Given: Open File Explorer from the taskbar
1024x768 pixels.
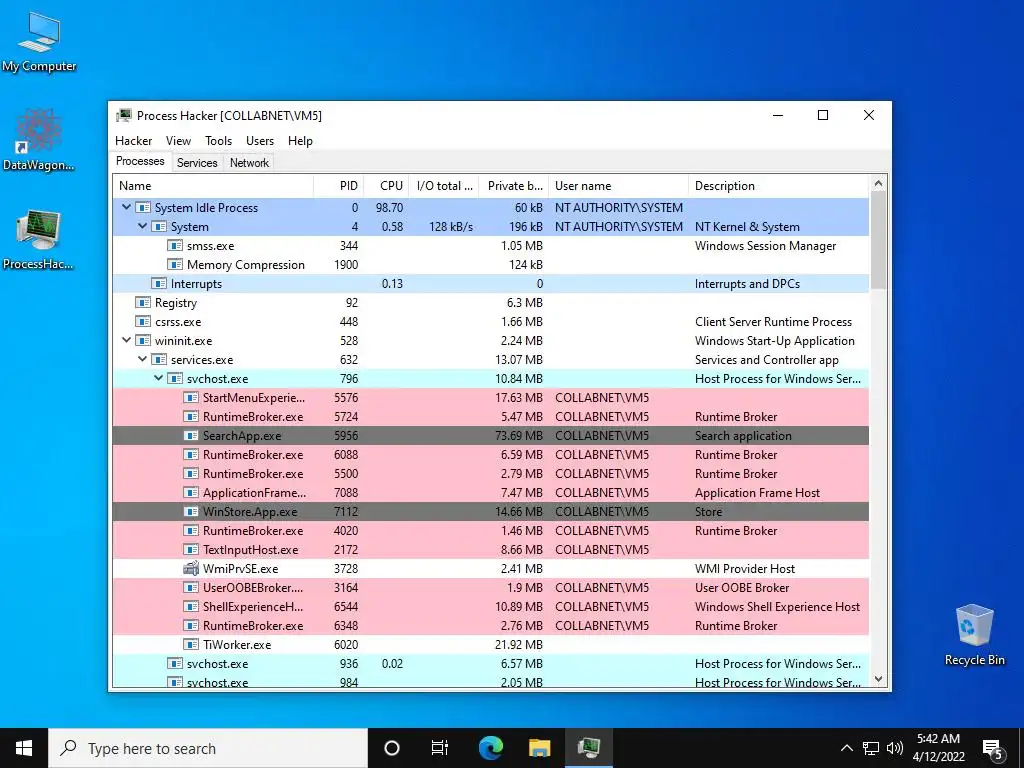Looking at the screenshot, I should (x=539, y=748).
